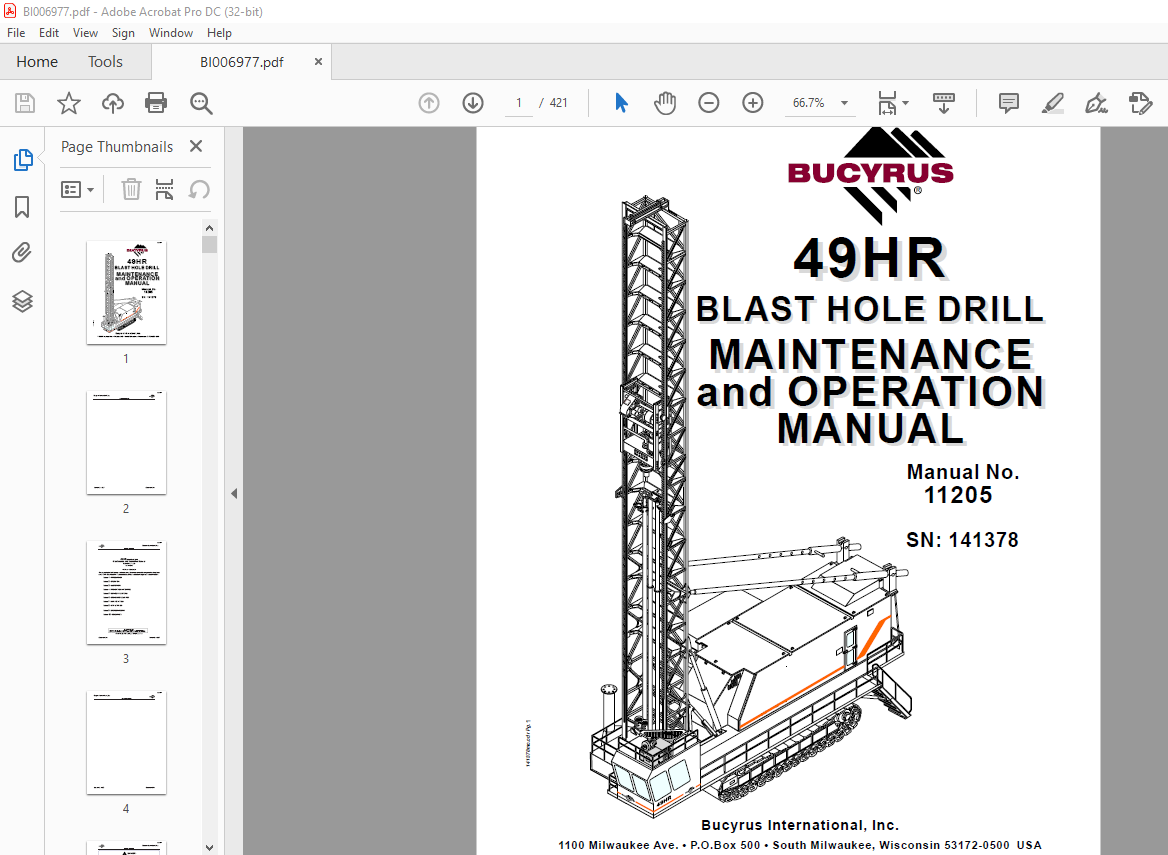Image resolution: width=1168 pixels, height=855 pixels.
Task: Select the BI006977.pdf document tab
Action: coord(241,62)
